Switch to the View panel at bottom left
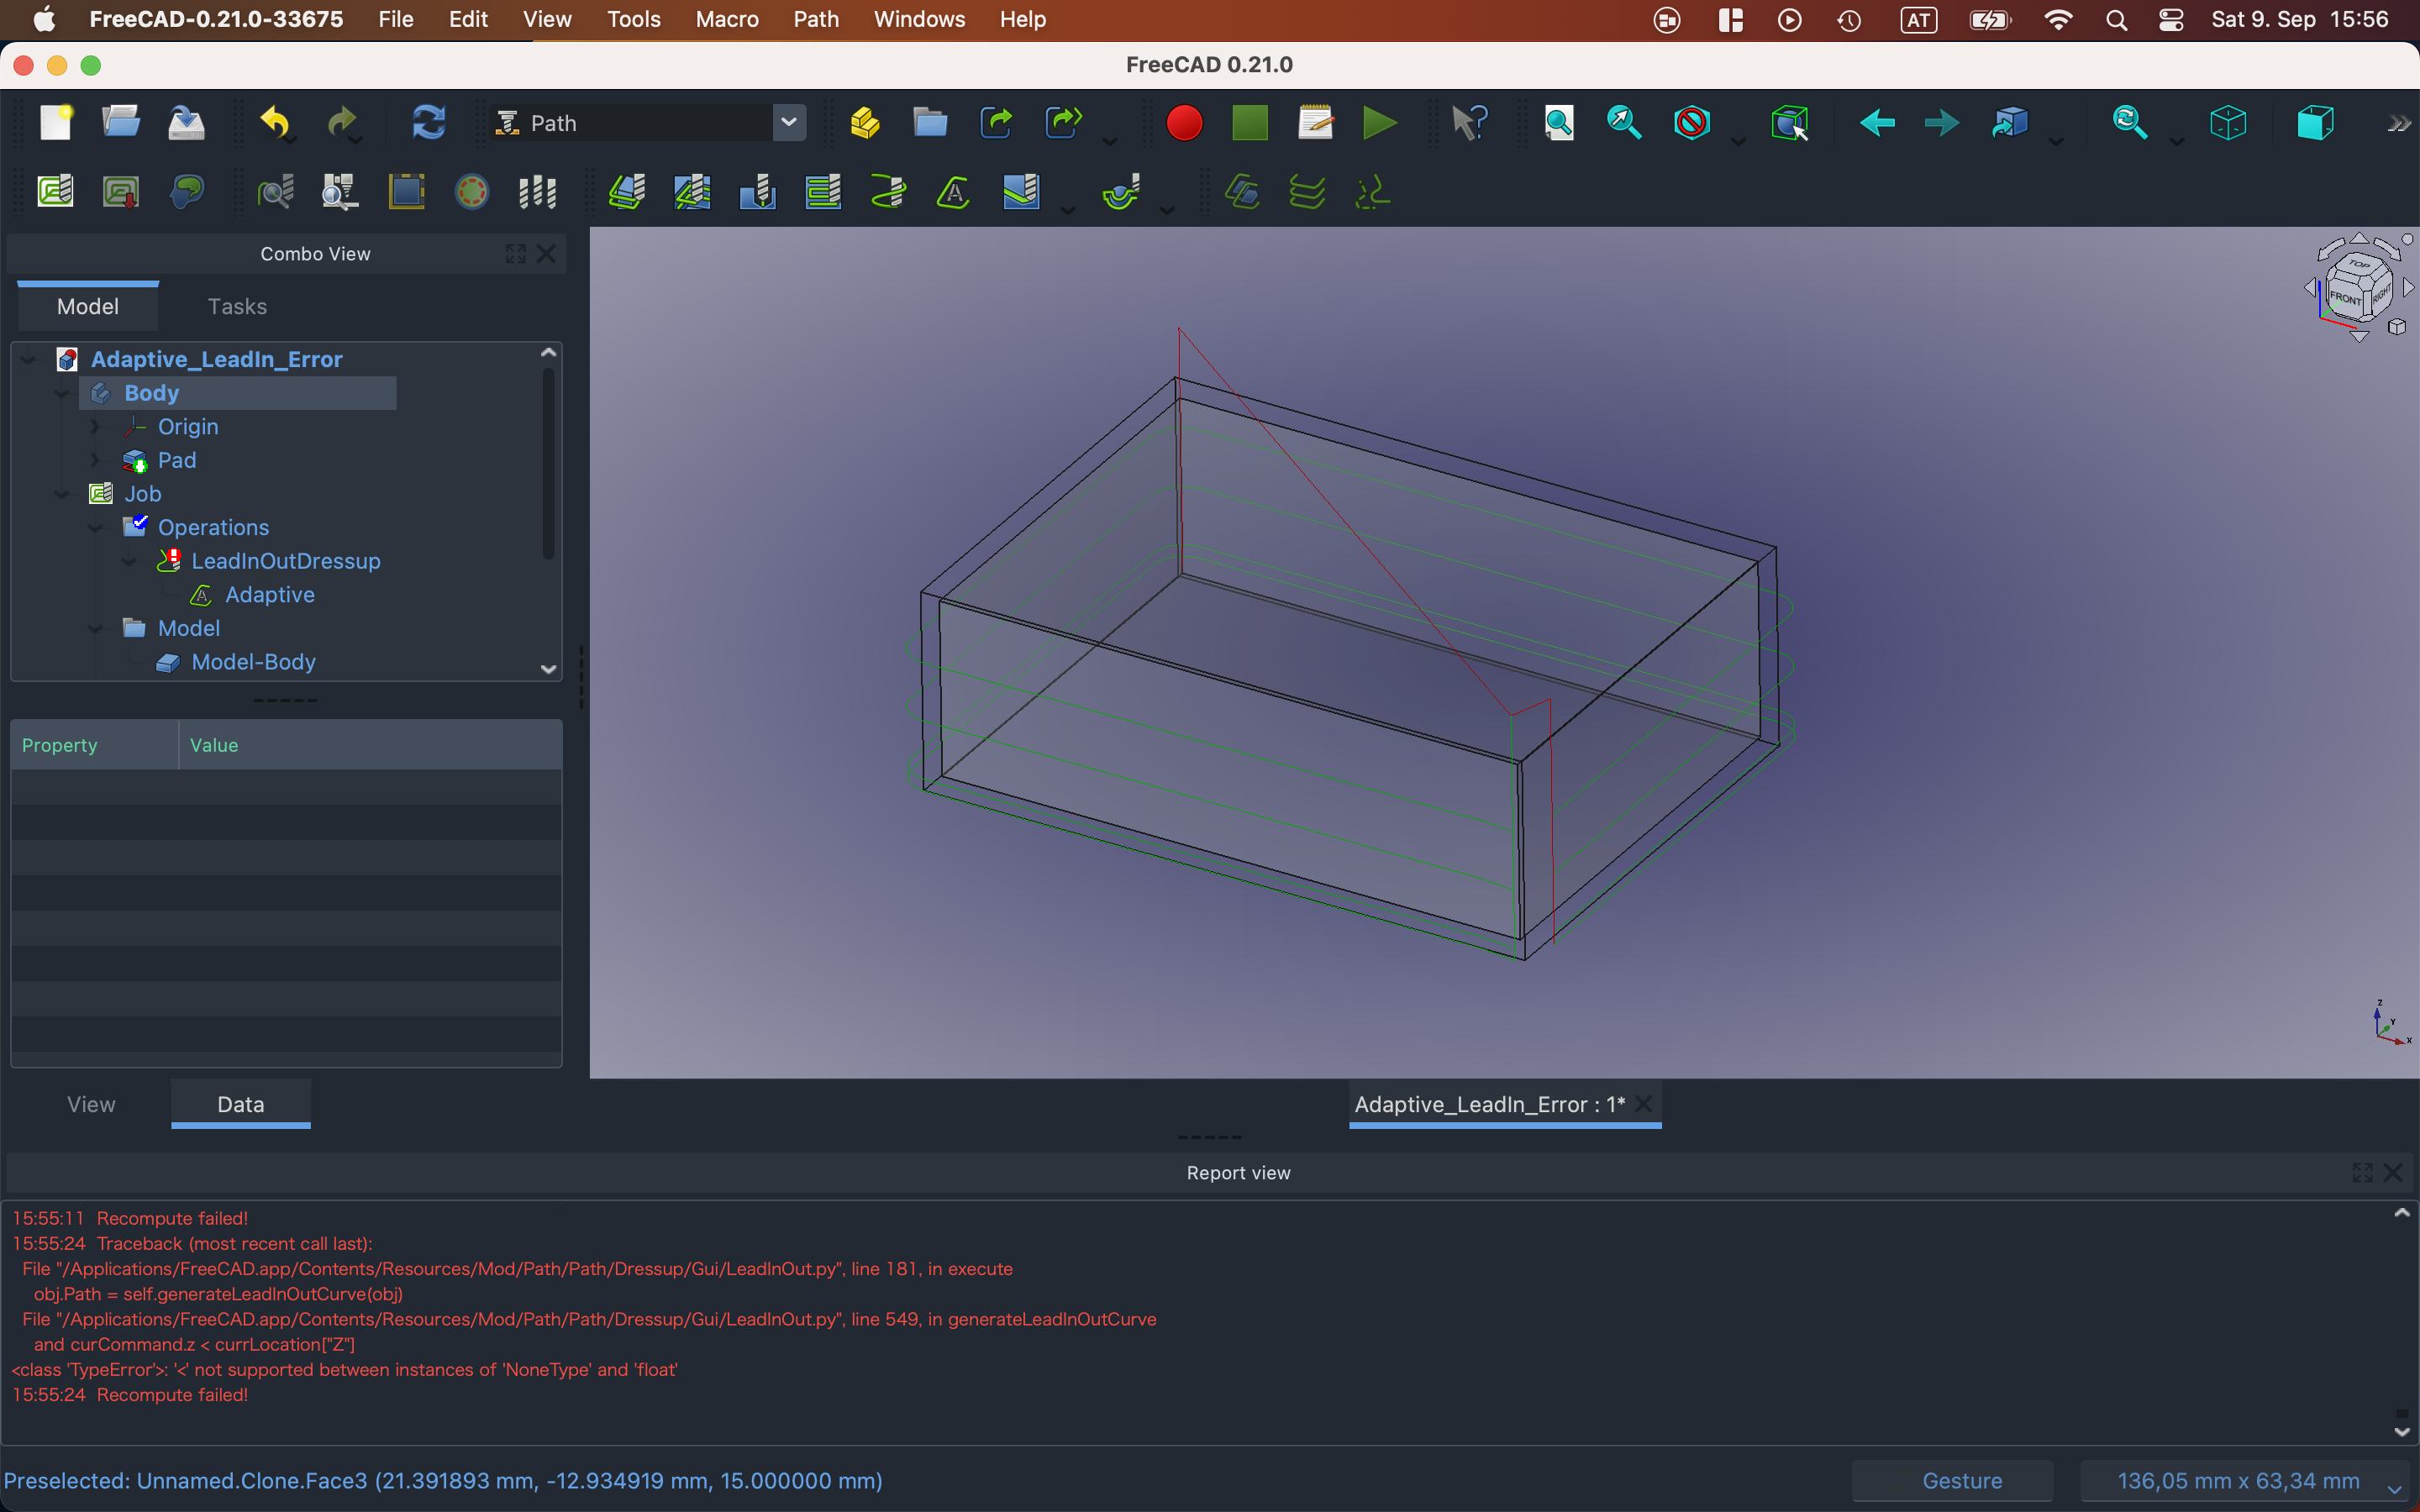The width and height of the screenshot is (2420, 1512). click(90, 1104)
